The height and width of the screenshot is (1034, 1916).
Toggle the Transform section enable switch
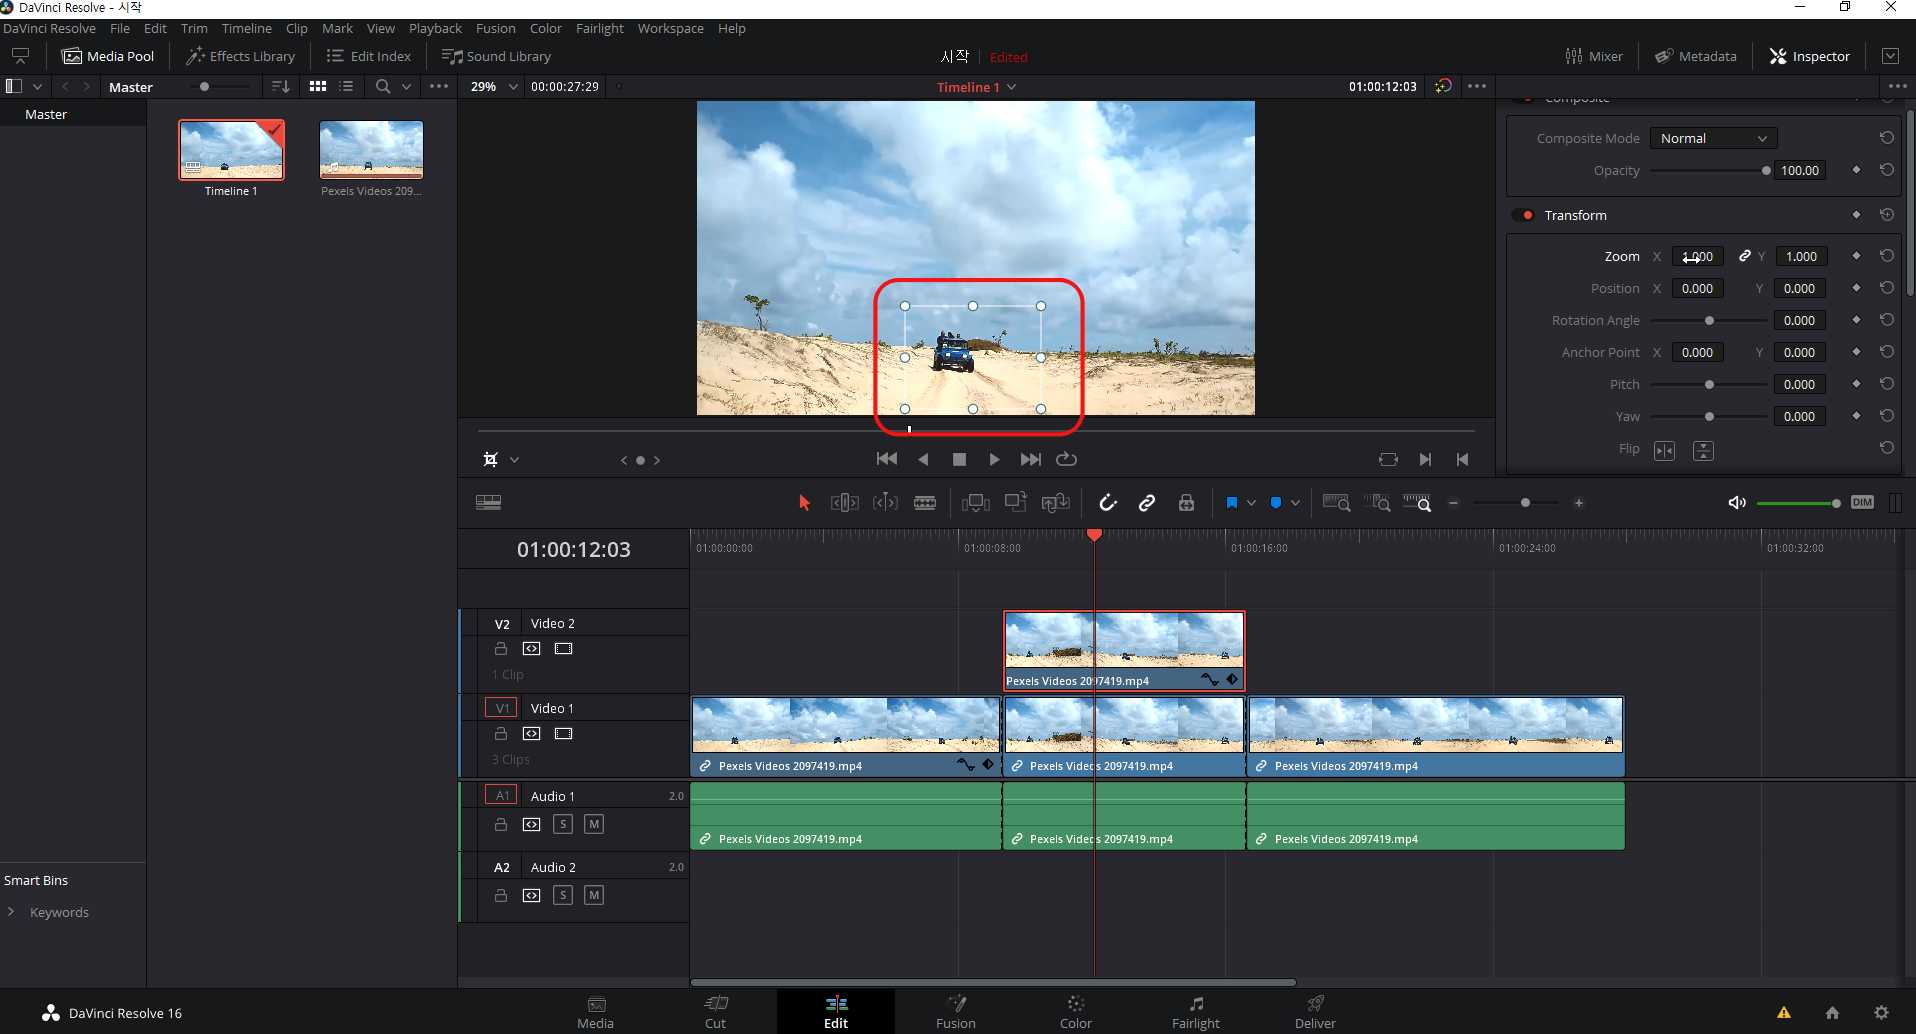point(1523,215)
